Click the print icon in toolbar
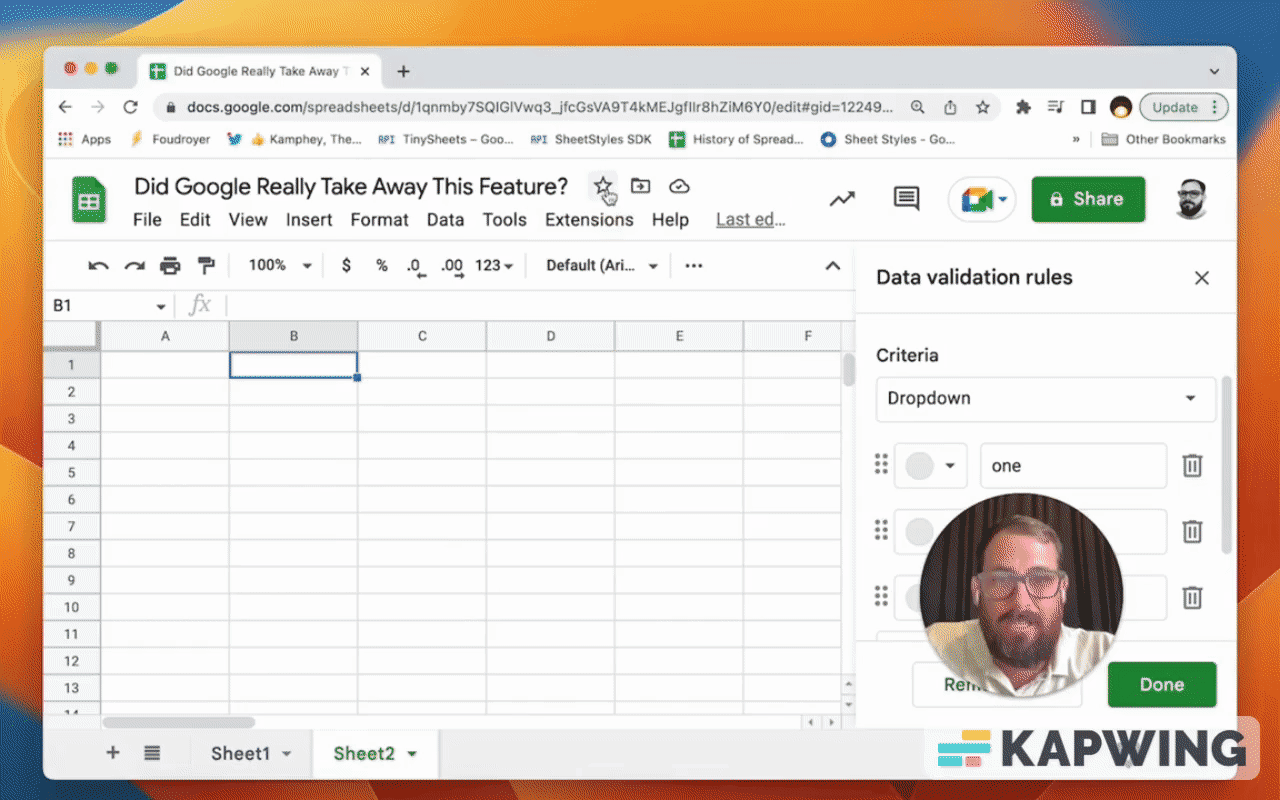 (x=170, y=266)
